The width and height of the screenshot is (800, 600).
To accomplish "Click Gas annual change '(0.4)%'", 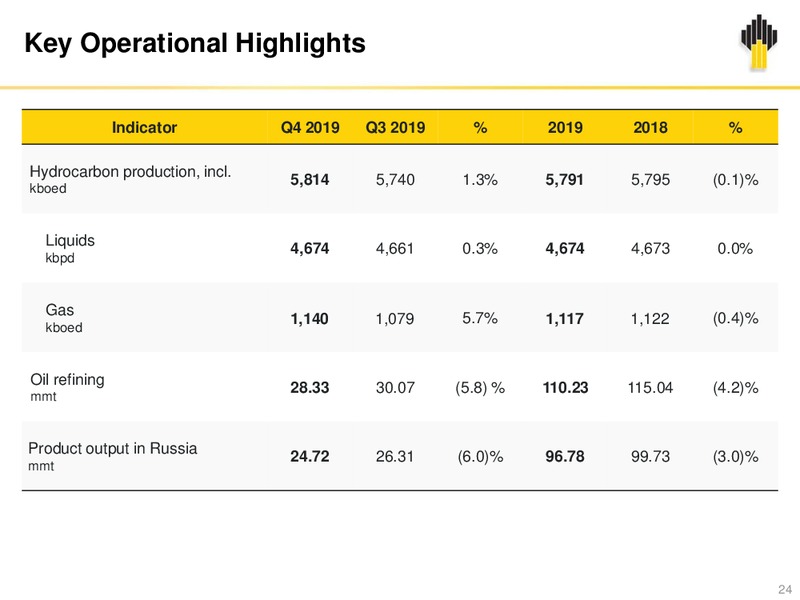I will tap(736, 318).
